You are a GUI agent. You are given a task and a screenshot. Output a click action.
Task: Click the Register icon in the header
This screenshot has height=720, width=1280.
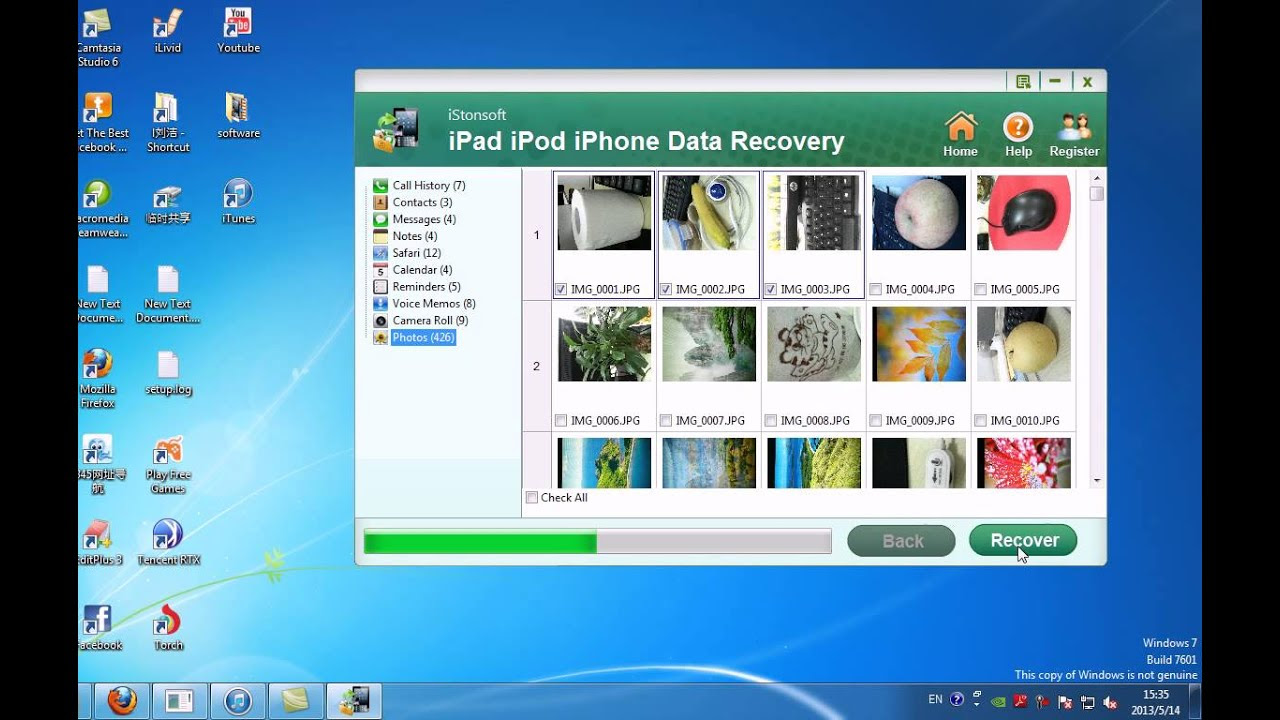pyautogui.click(x=1074, y=134)
